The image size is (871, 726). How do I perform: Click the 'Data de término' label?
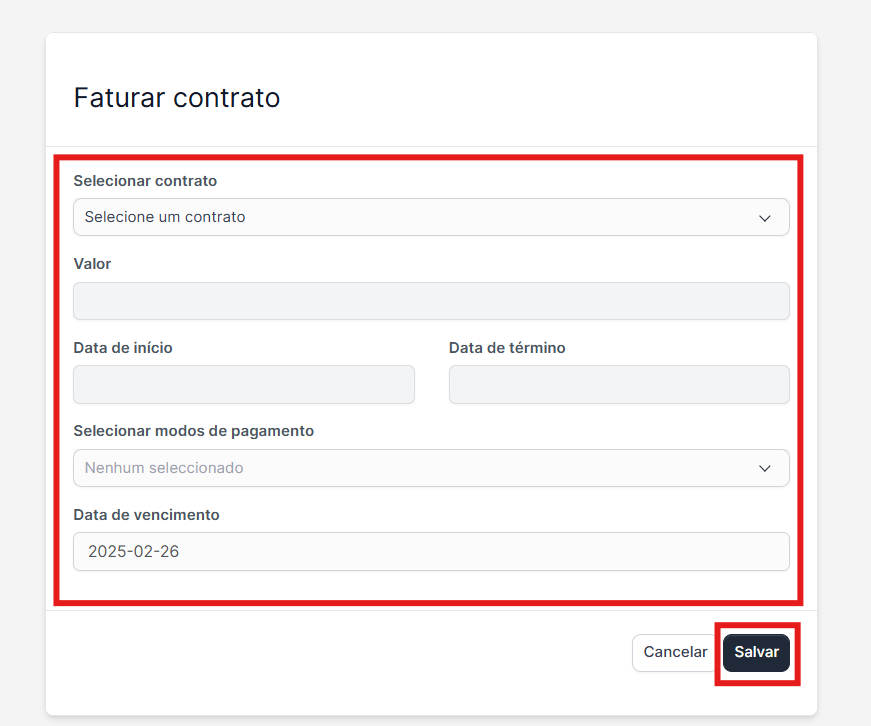tap(507, 348)
